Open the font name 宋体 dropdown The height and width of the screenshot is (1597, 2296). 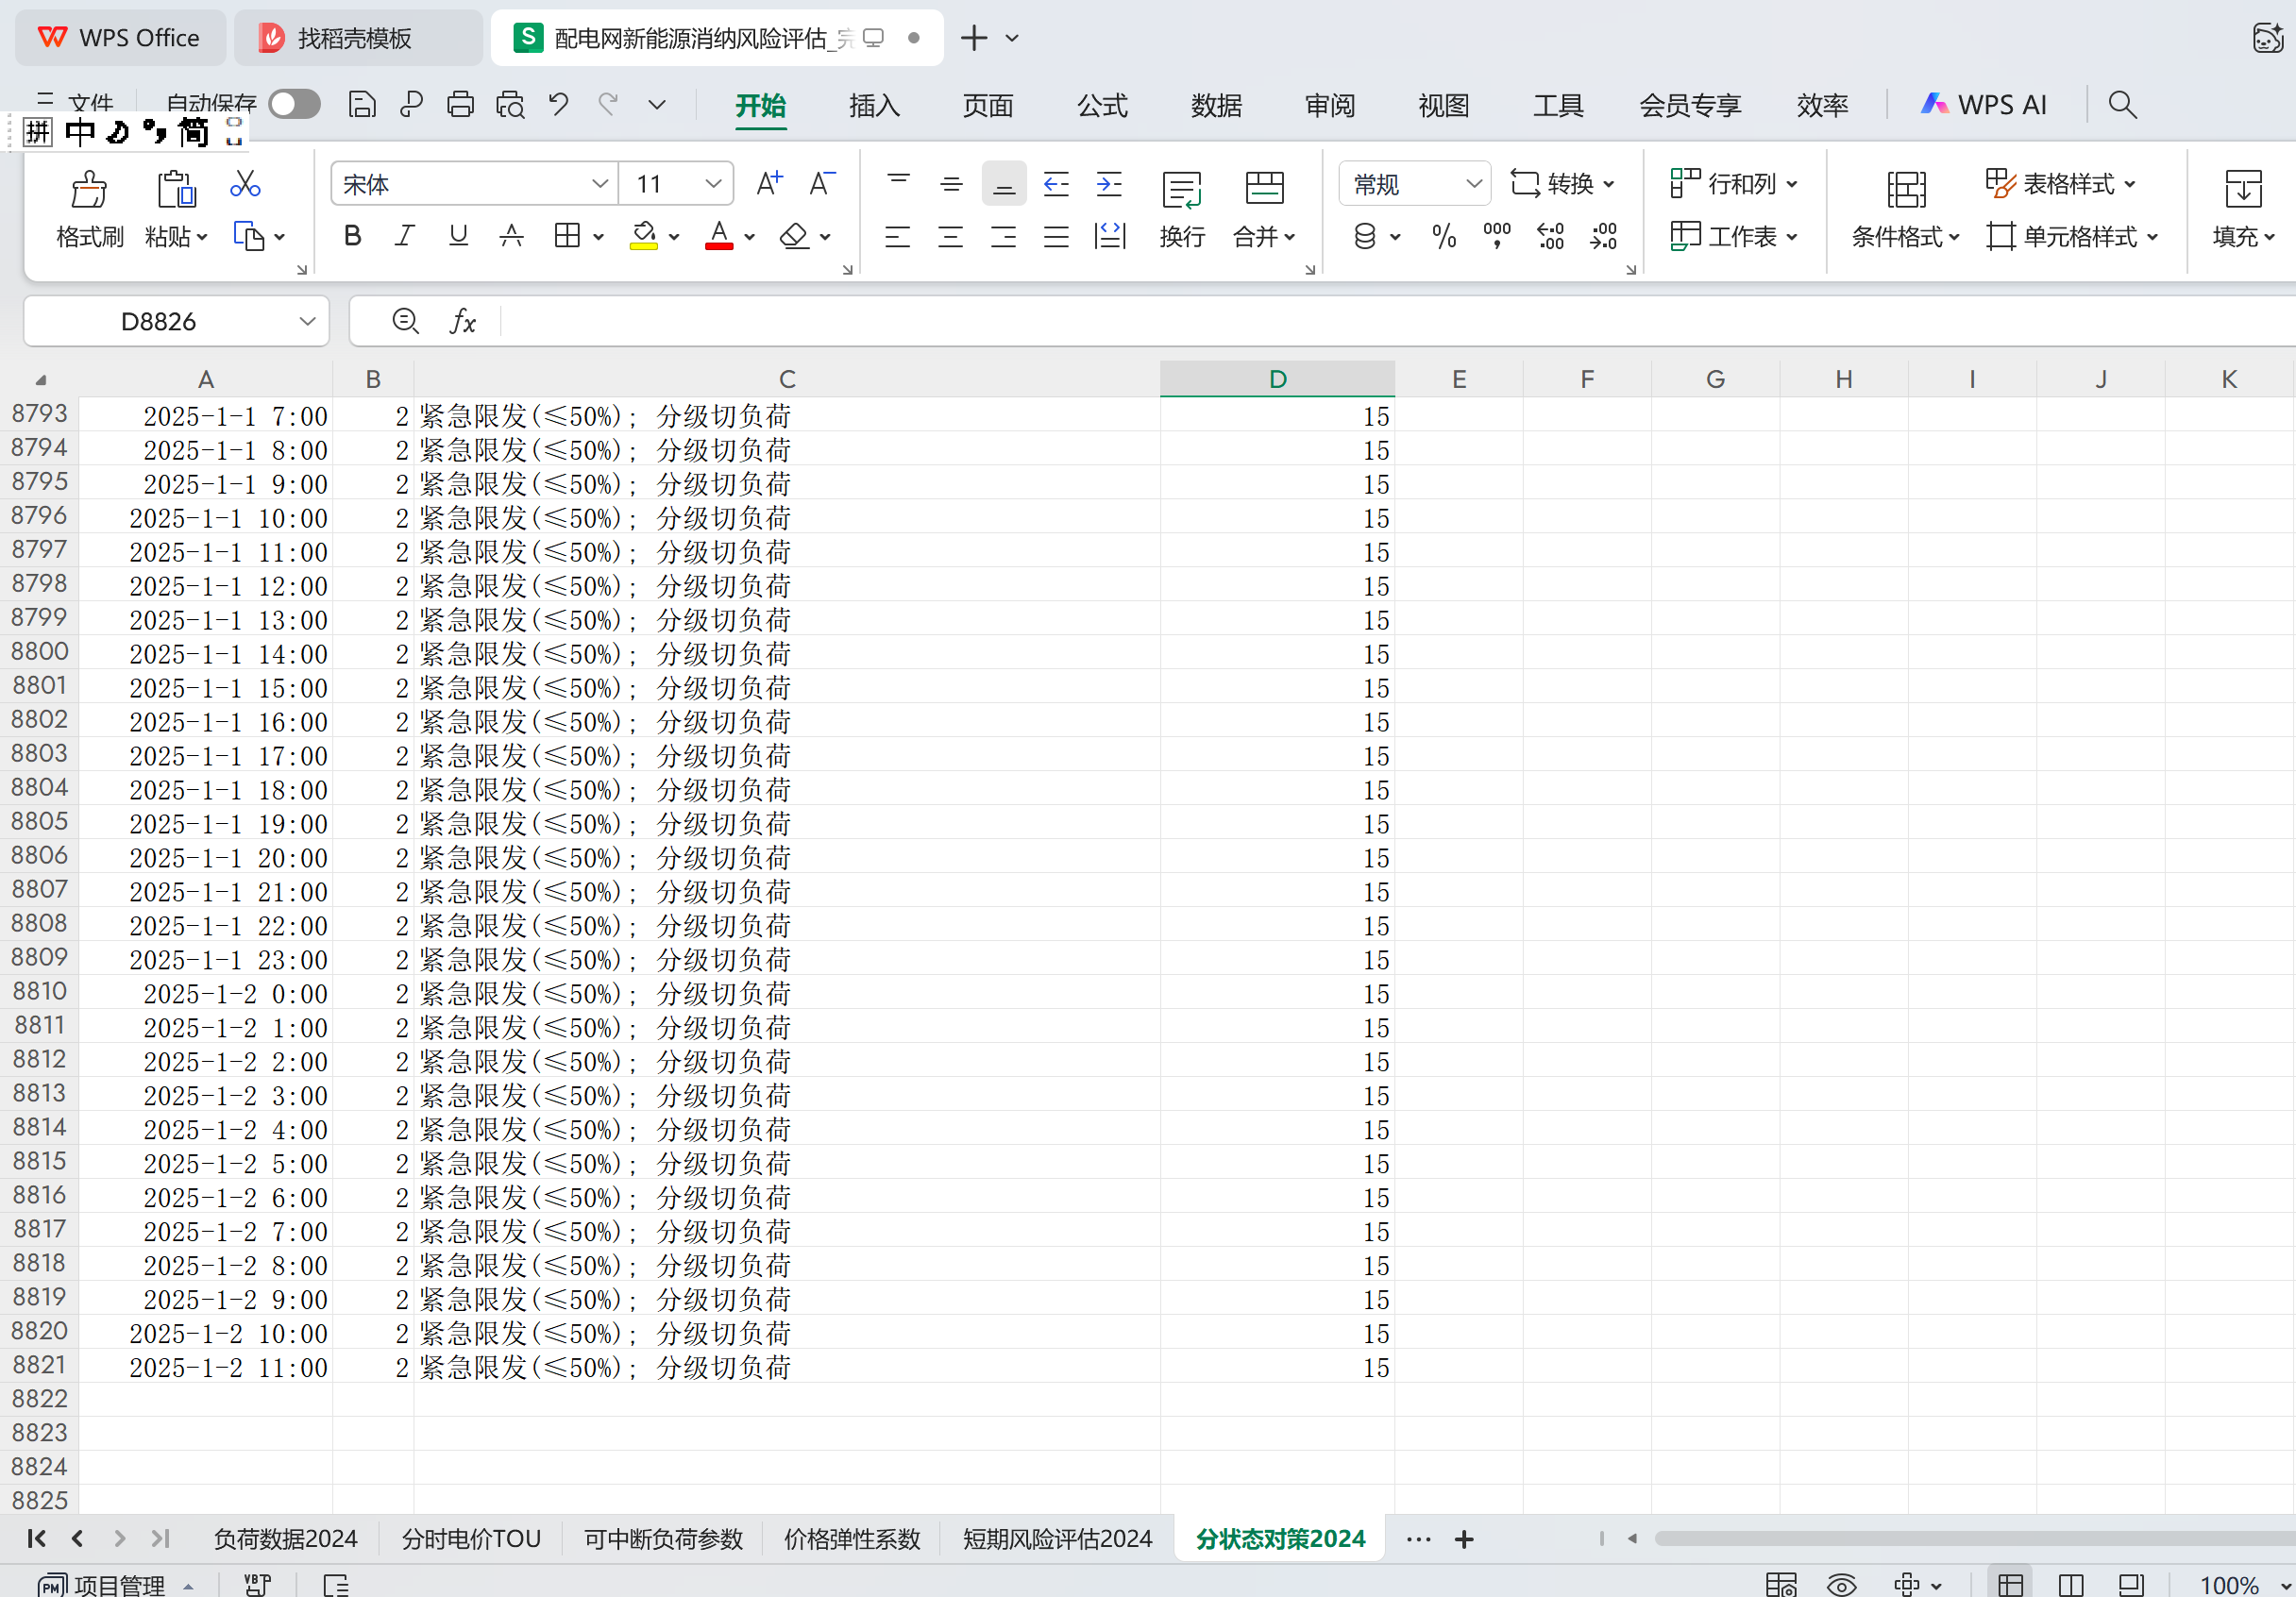599,184
